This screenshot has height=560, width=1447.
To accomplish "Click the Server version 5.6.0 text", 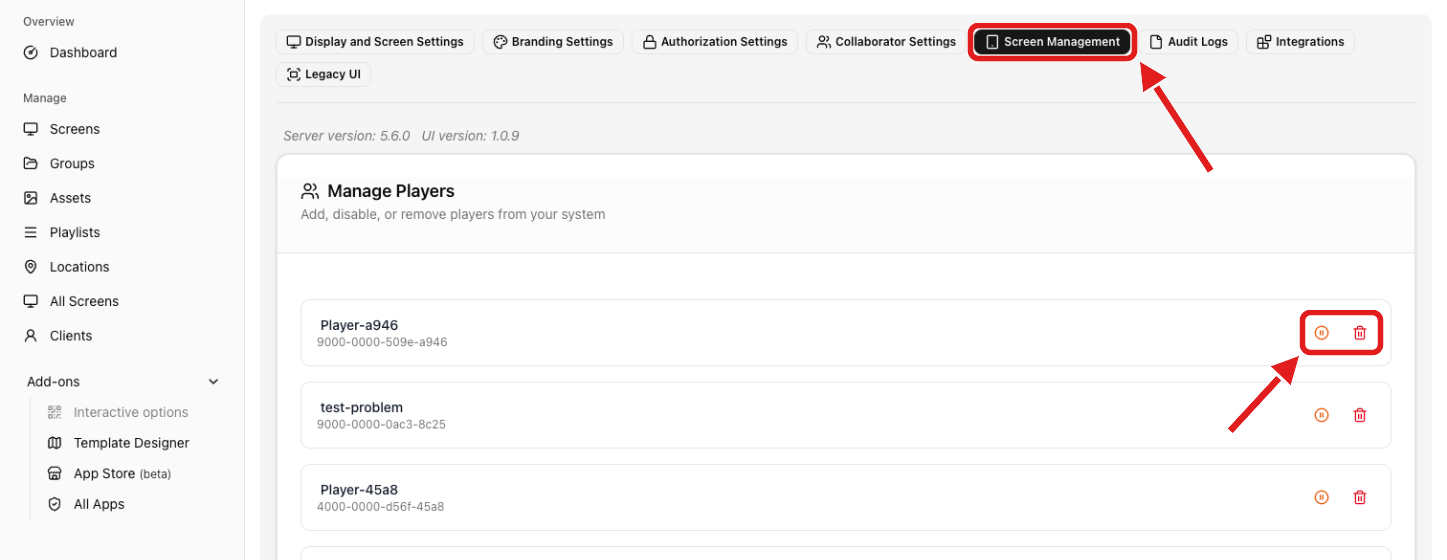I will click(347, 136).
